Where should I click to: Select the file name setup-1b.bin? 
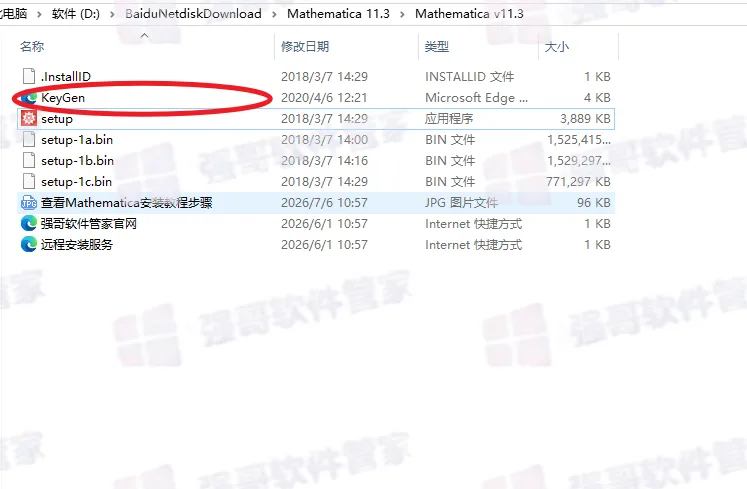point(77,161)
